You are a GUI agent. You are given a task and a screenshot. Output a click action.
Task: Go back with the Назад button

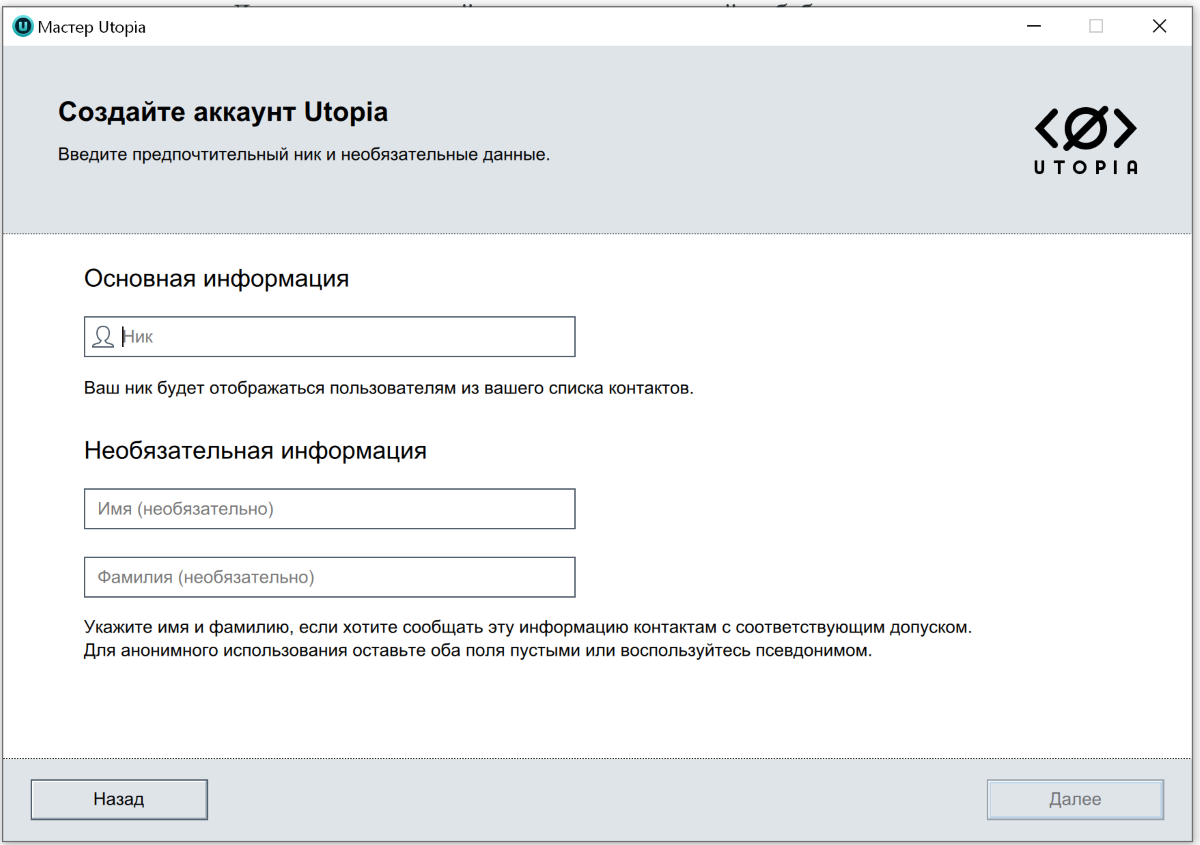coord(119,799)
